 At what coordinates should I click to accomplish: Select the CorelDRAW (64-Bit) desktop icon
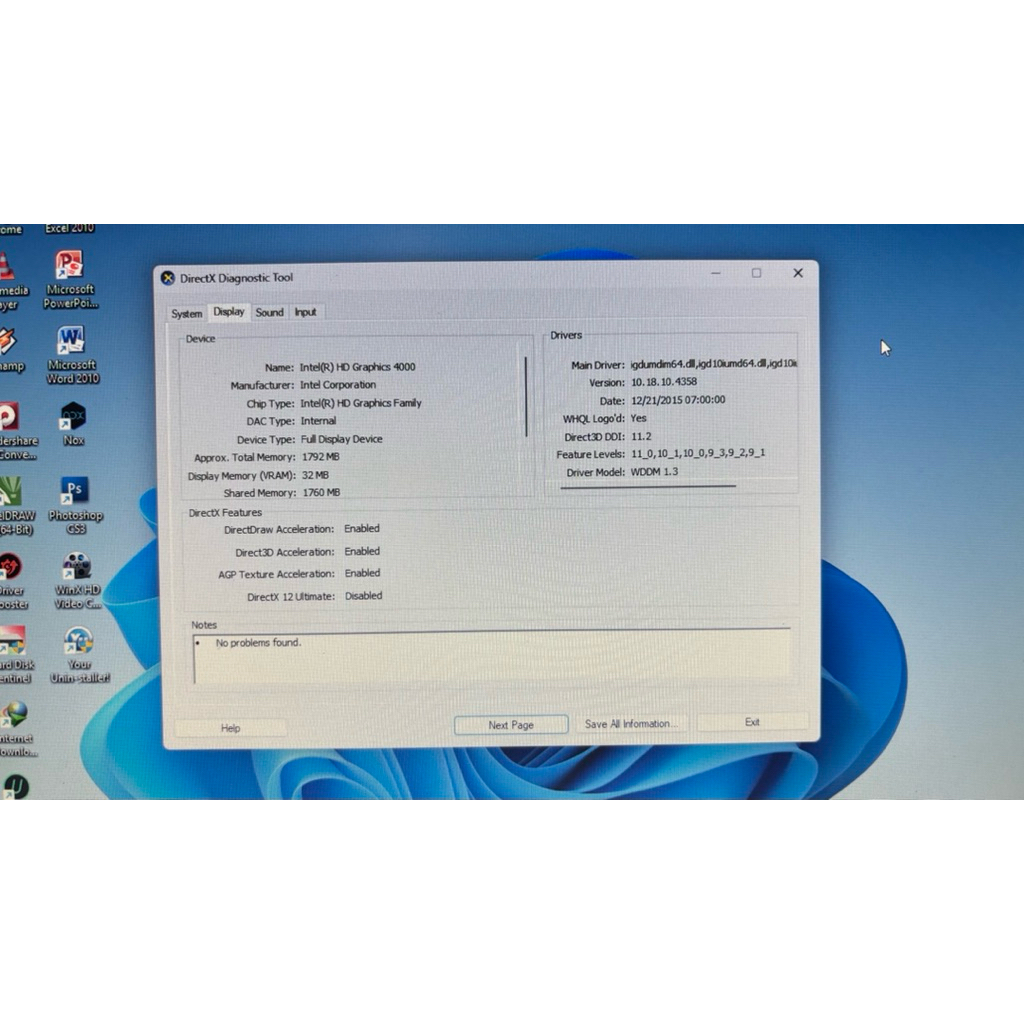[x=14, y=506]
